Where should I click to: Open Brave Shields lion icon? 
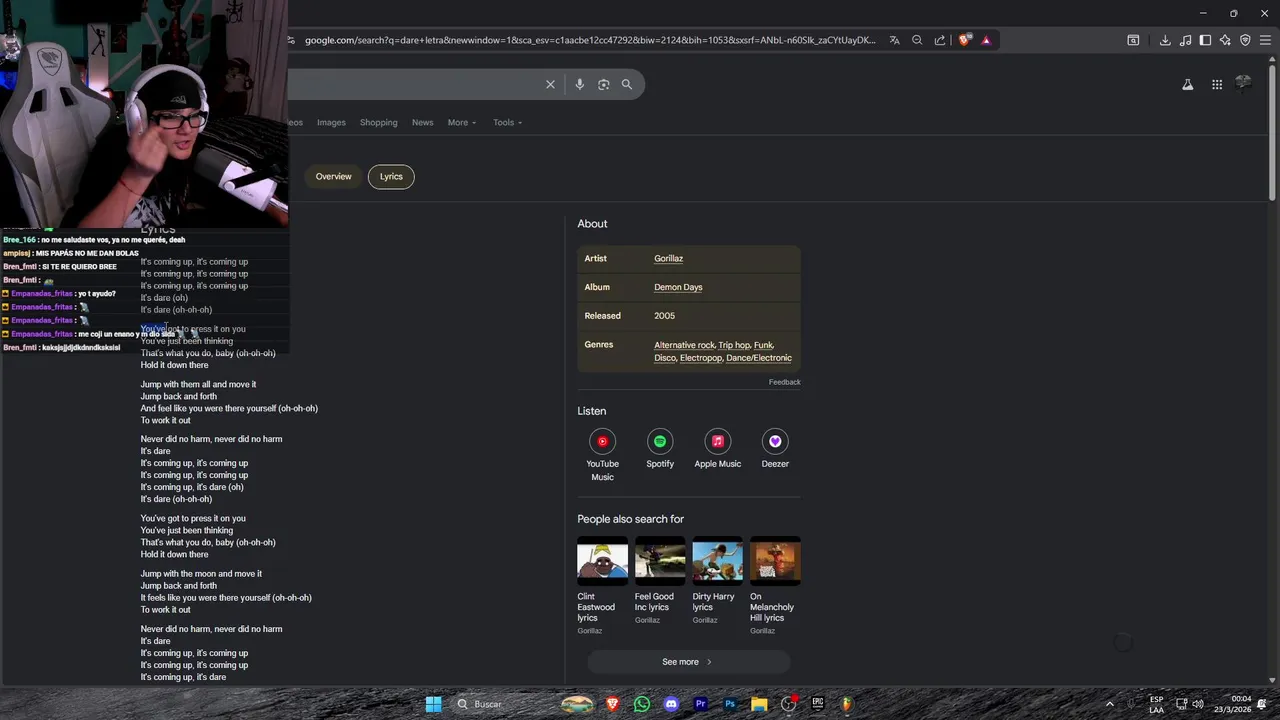[964, 40]
